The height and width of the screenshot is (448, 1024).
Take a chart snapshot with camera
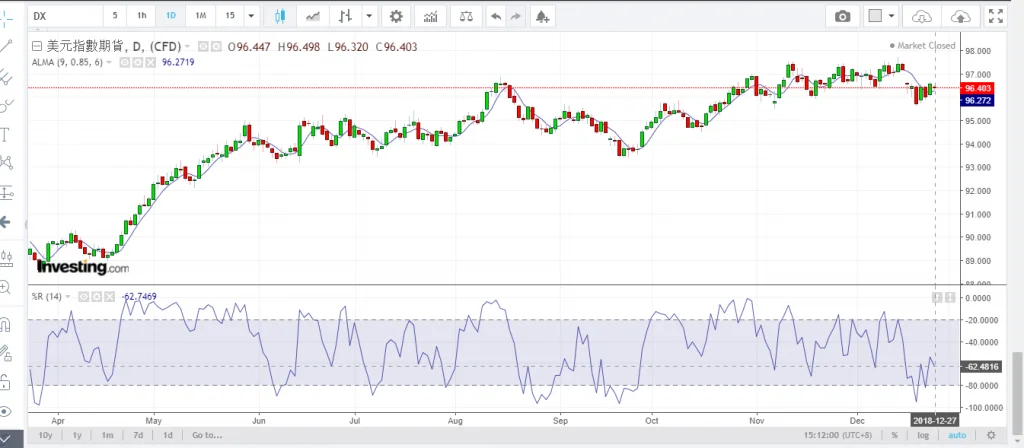click(x=842, y=16)
